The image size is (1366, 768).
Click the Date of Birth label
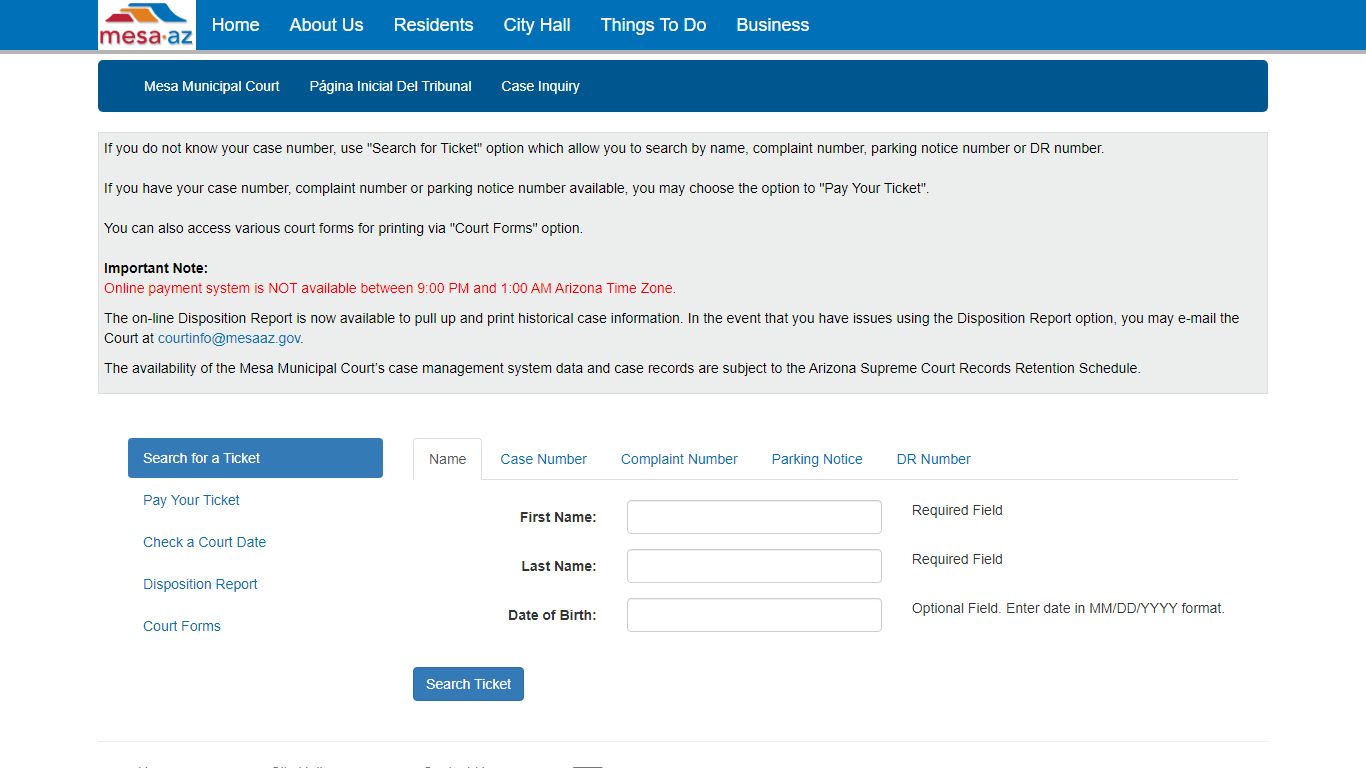point(552,615)
